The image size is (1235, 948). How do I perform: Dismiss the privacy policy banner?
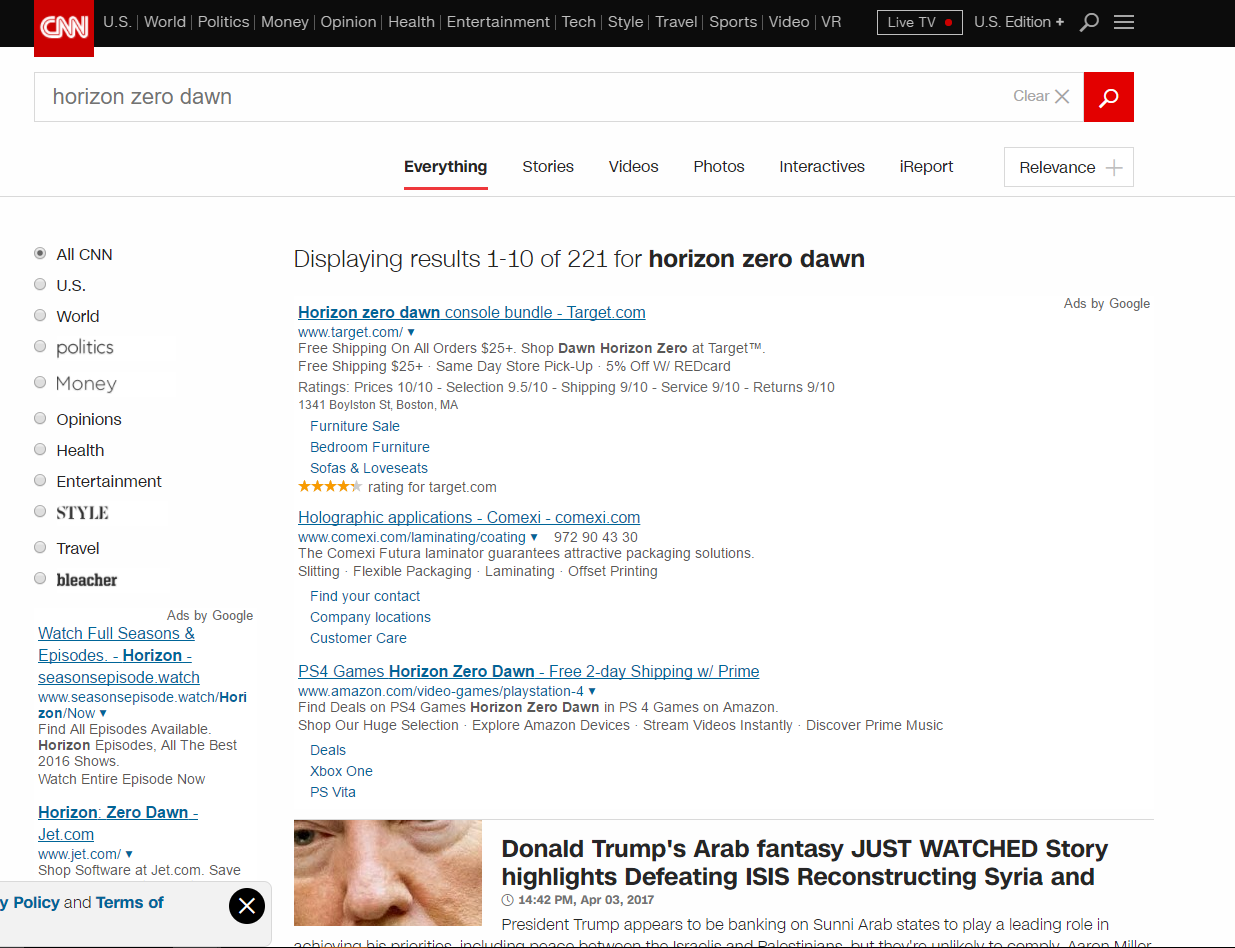[x=247, y=906]
